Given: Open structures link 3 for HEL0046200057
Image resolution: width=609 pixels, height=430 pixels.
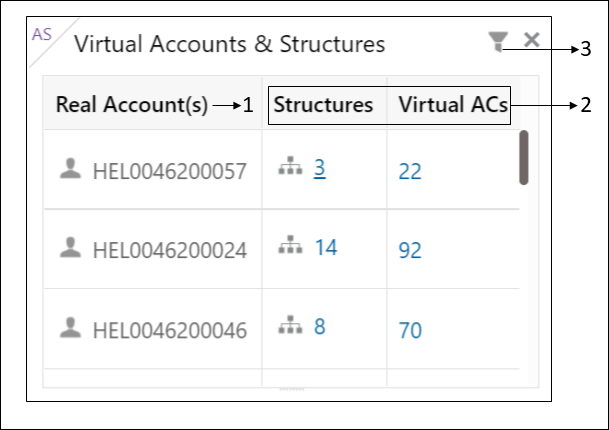Looking at the screenshot, I should pos(319,168).
